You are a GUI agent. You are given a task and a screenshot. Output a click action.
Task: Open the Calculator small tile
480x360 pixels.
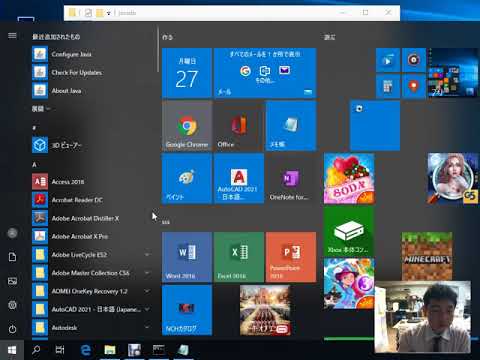[388, 86]
